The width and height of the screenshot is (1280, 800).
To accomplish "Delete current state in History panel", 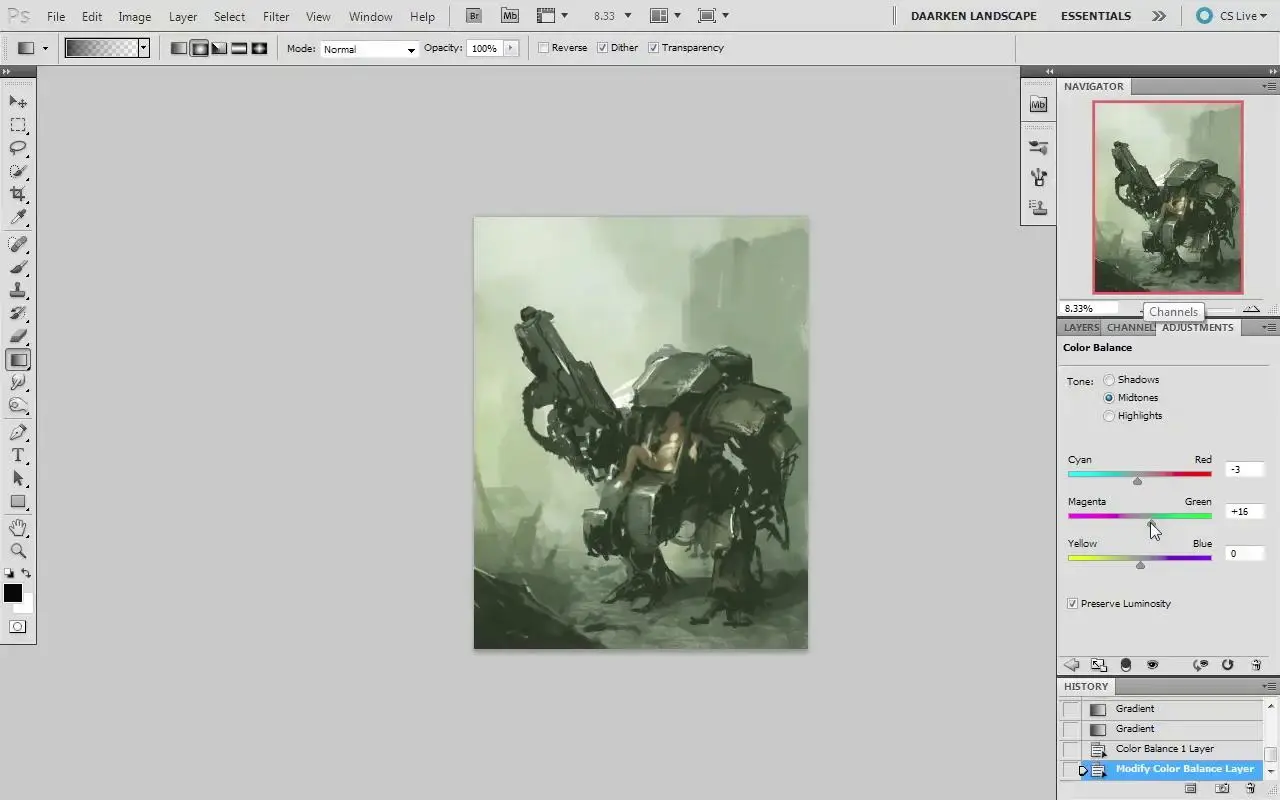I will point(1250,789).
